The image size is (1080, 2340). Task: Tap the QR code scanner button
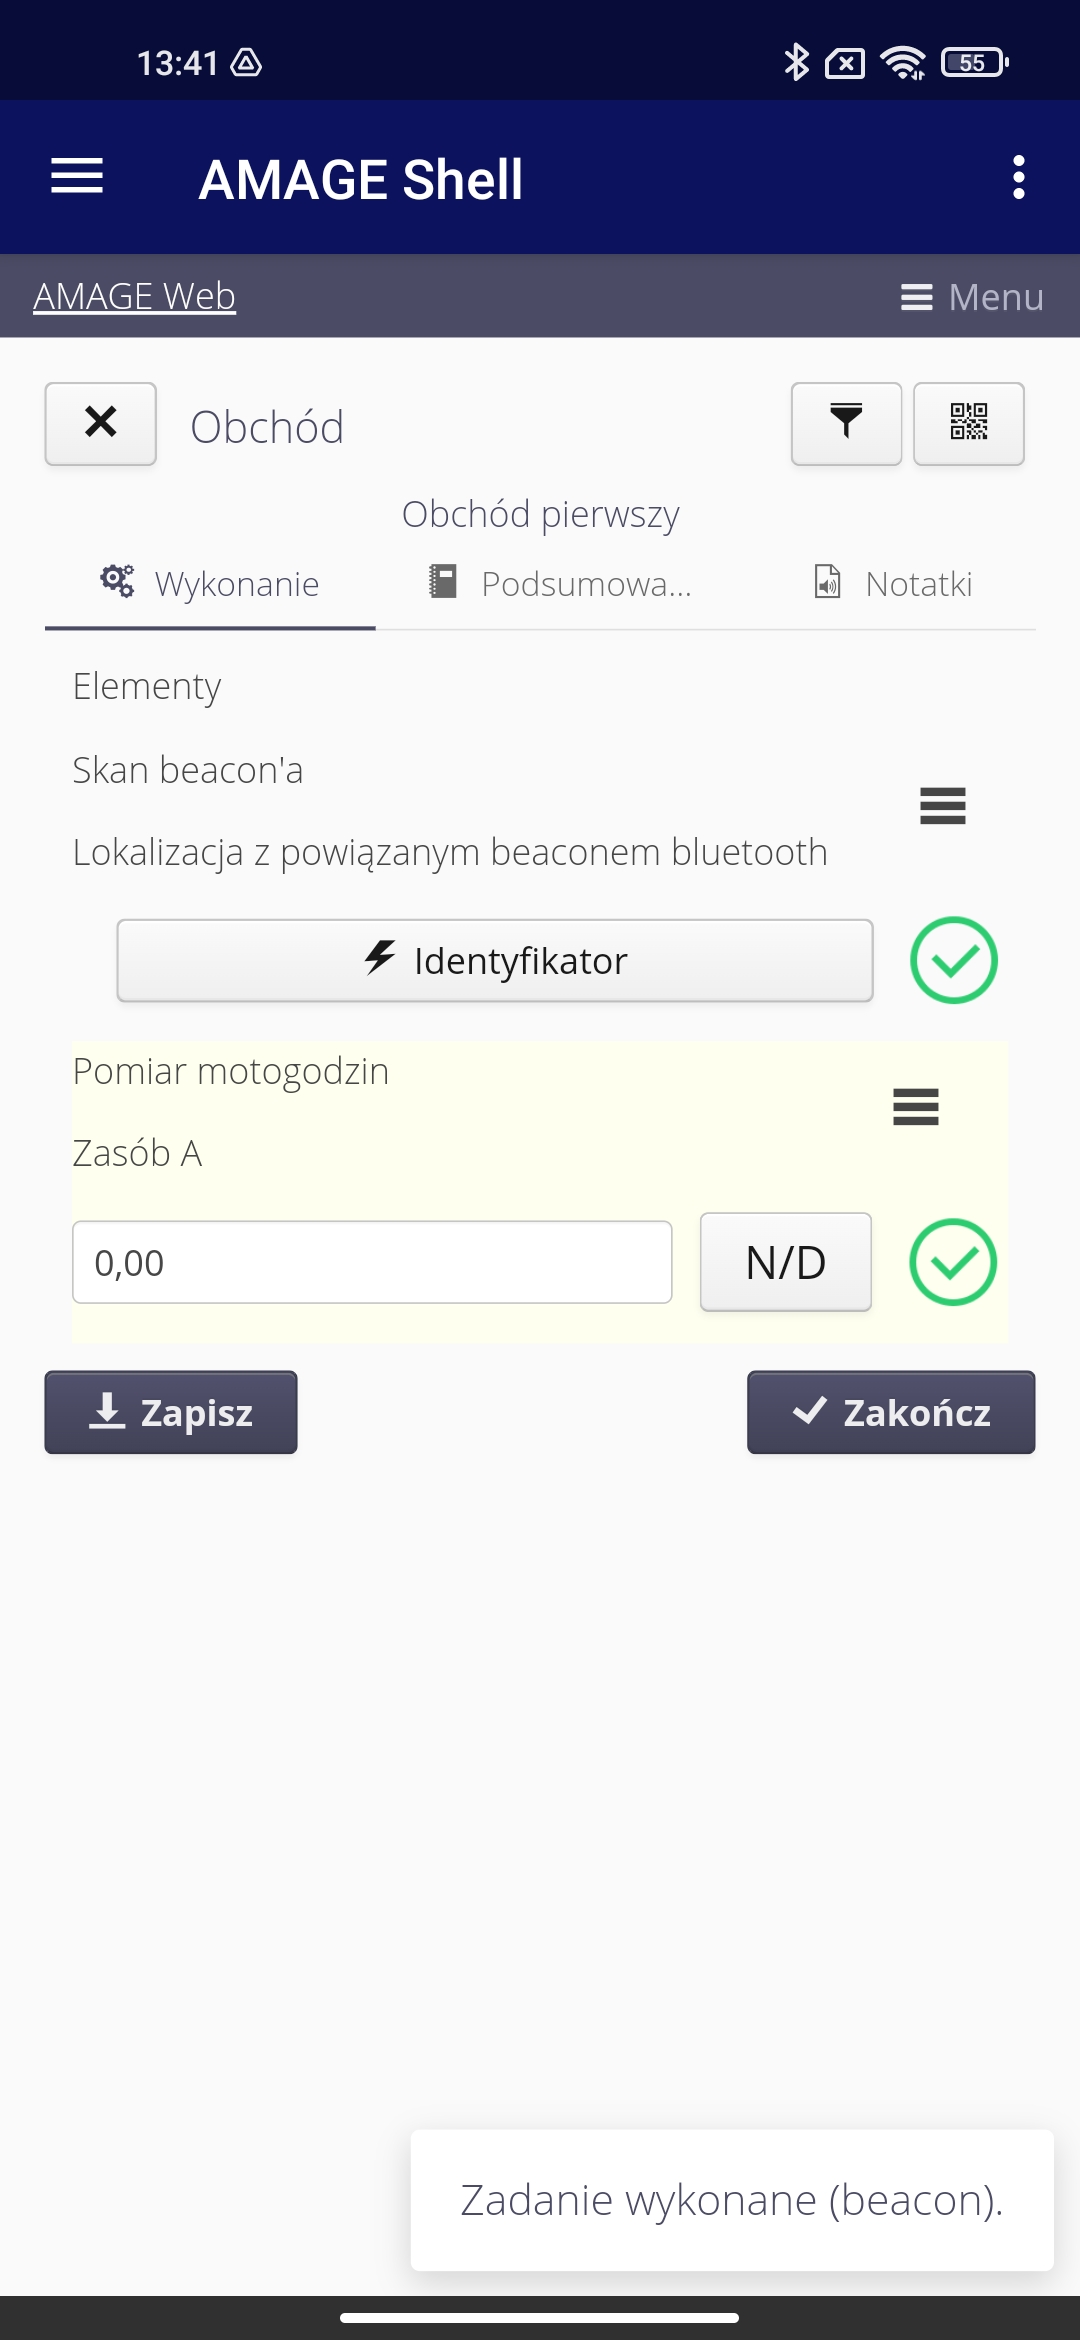point(968,424)
